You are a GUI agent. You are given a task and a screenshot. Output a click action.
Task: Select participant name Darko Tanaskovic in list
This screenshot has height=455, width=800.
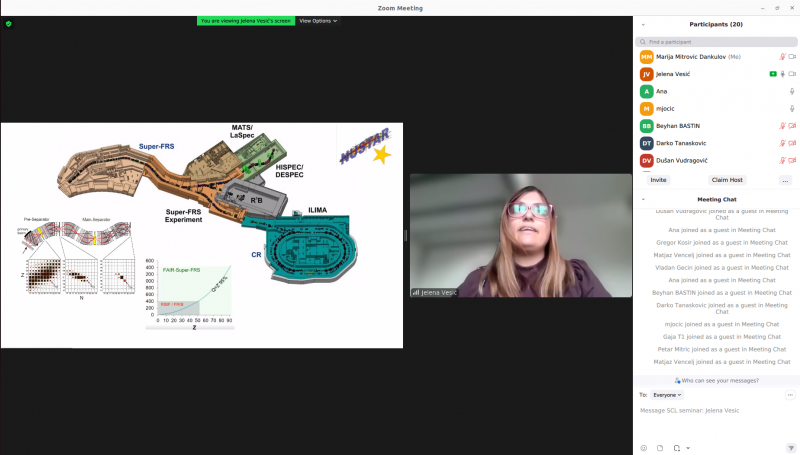tap(681, 143)
